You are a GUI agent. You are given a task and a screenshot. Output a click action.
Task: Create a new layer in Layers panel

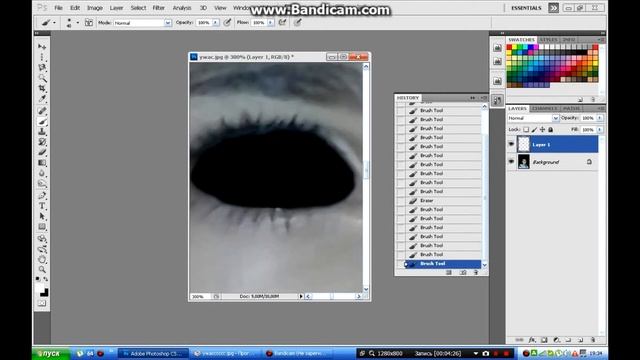[x=580, y=340]
